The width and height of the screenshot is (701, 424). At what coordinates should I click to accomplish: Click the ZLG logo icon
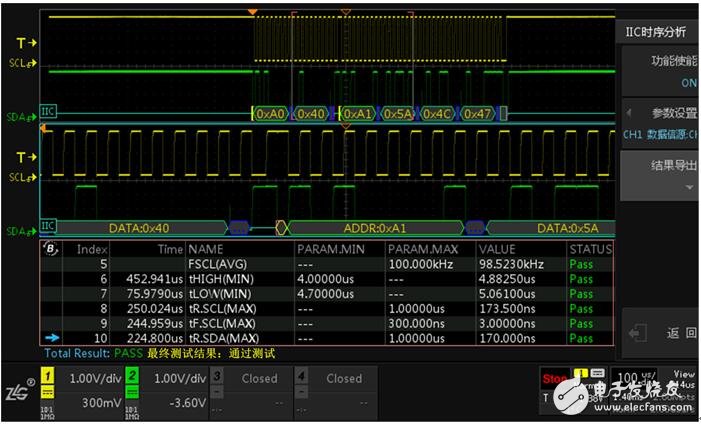(20, 387)
